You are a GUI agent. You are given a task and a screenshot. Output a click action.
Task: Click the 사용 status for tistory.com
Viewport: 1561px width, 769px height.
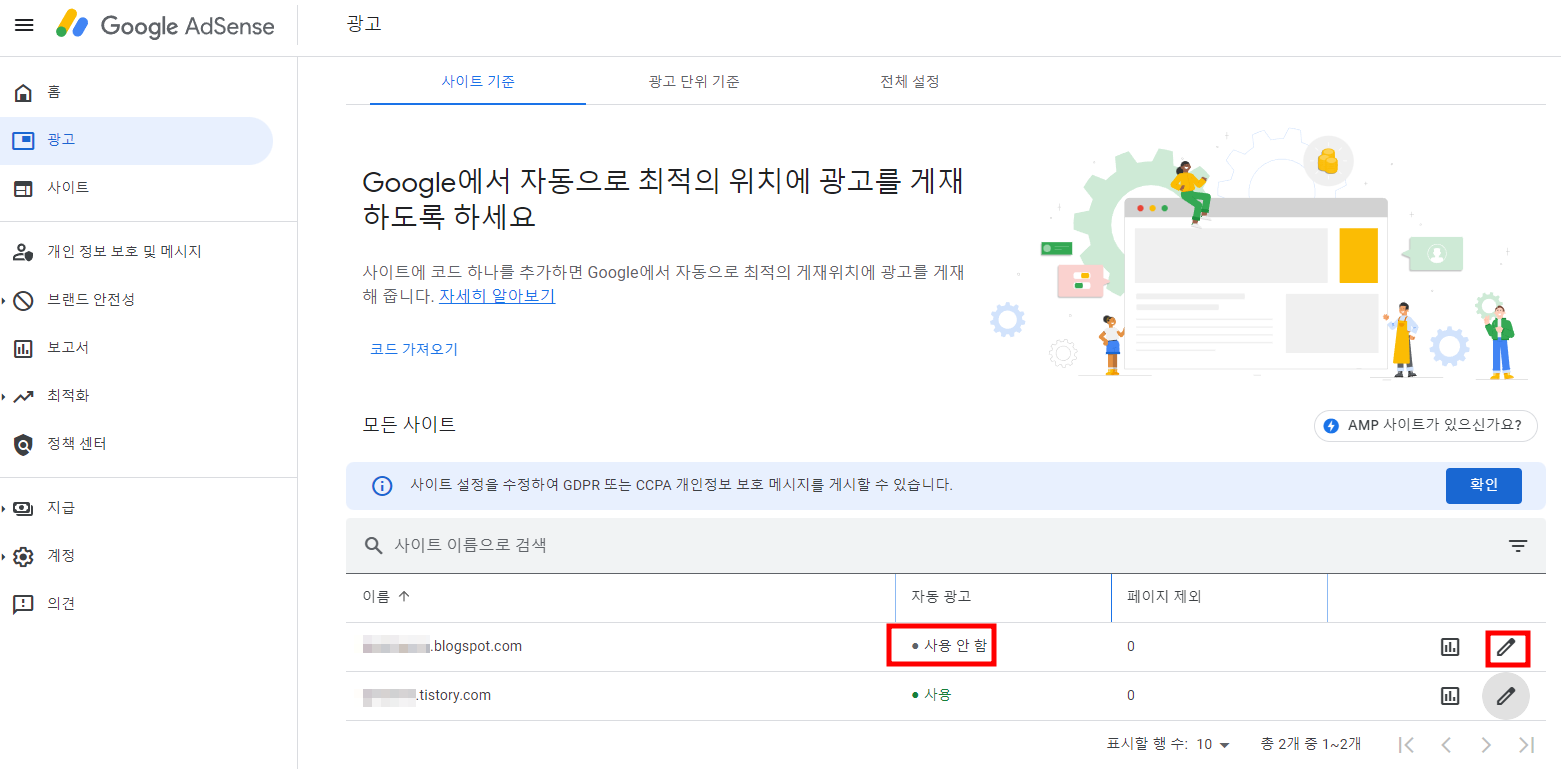(x=931, y=695)
